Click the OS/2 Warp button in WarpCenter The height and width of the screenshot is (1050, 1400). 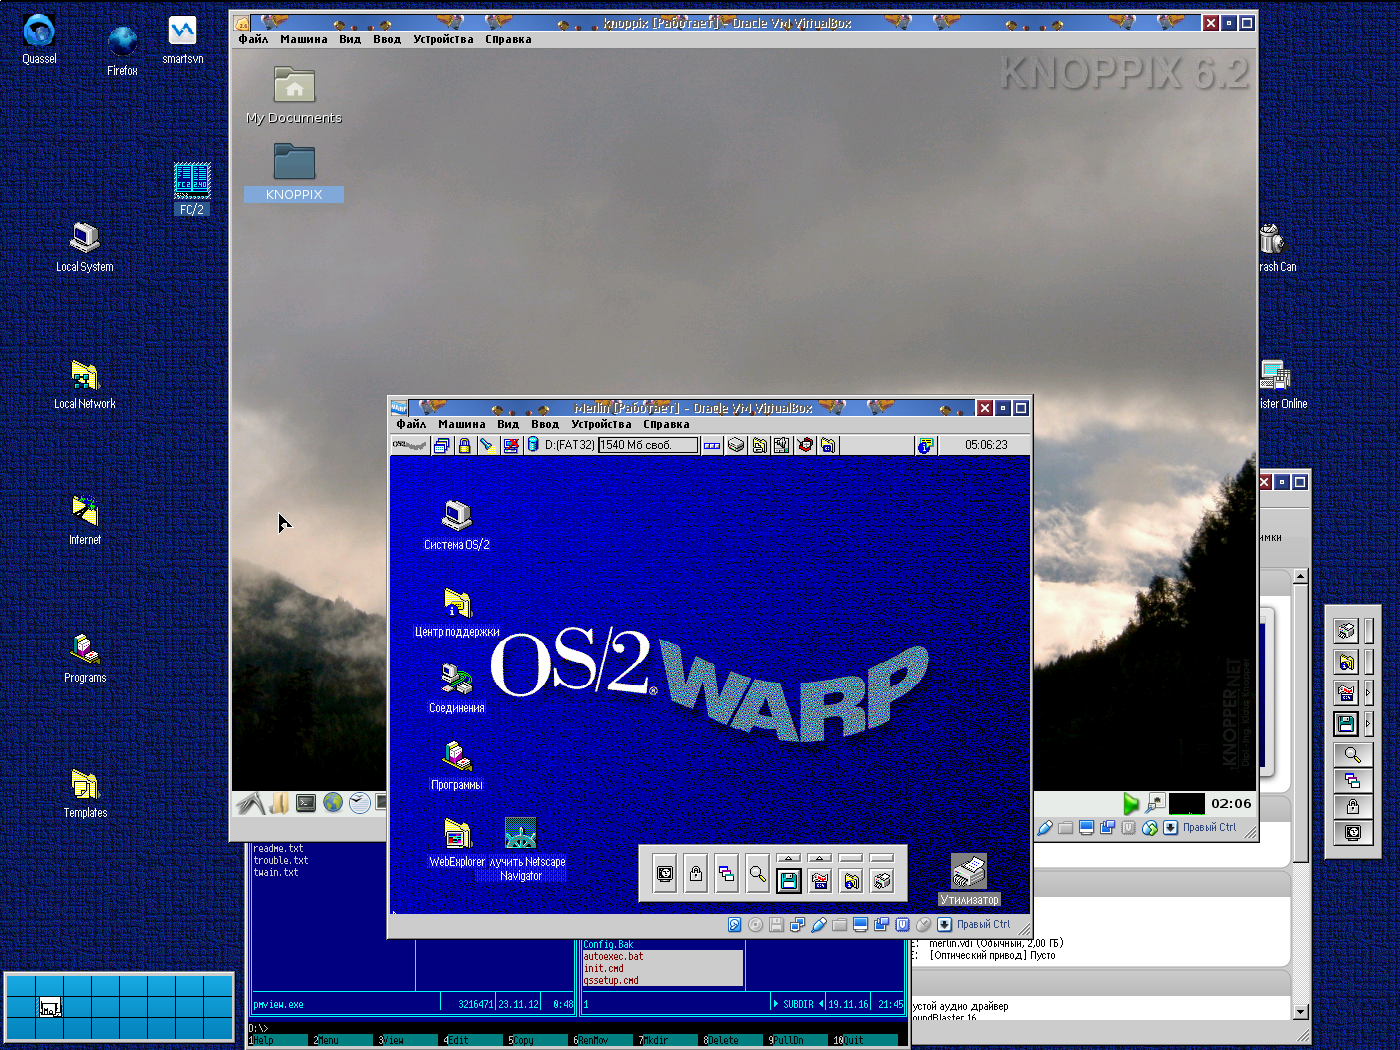click(410, 445)
